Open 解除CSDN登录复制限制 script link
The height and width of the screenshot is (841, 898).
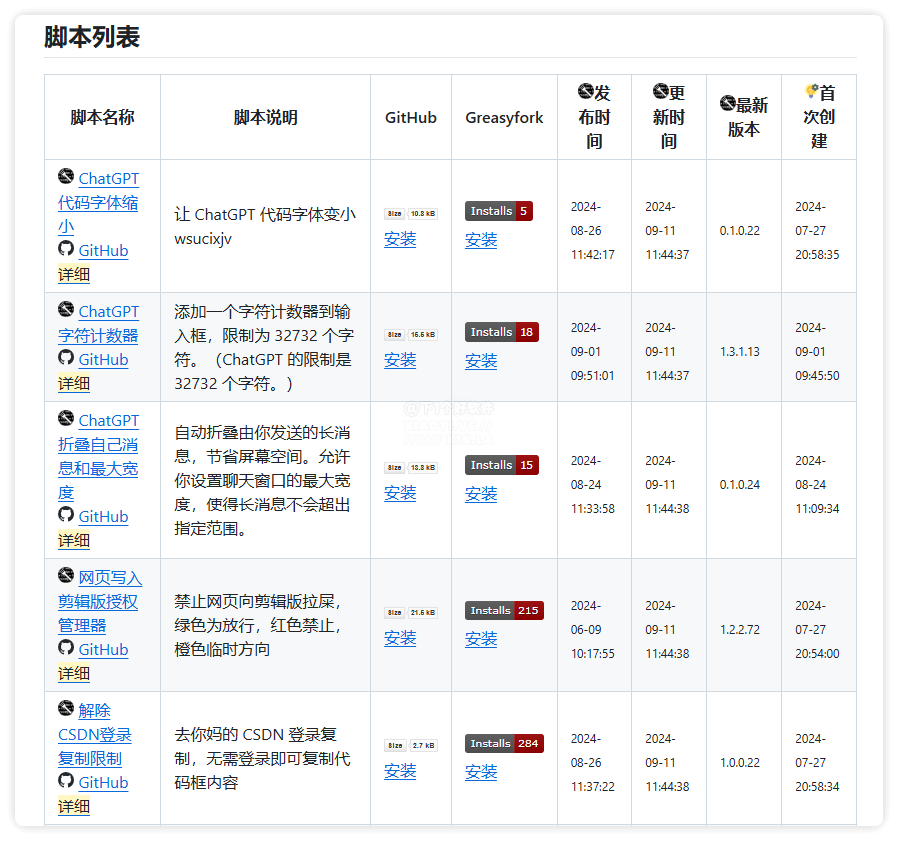click(x=94, y=734)
